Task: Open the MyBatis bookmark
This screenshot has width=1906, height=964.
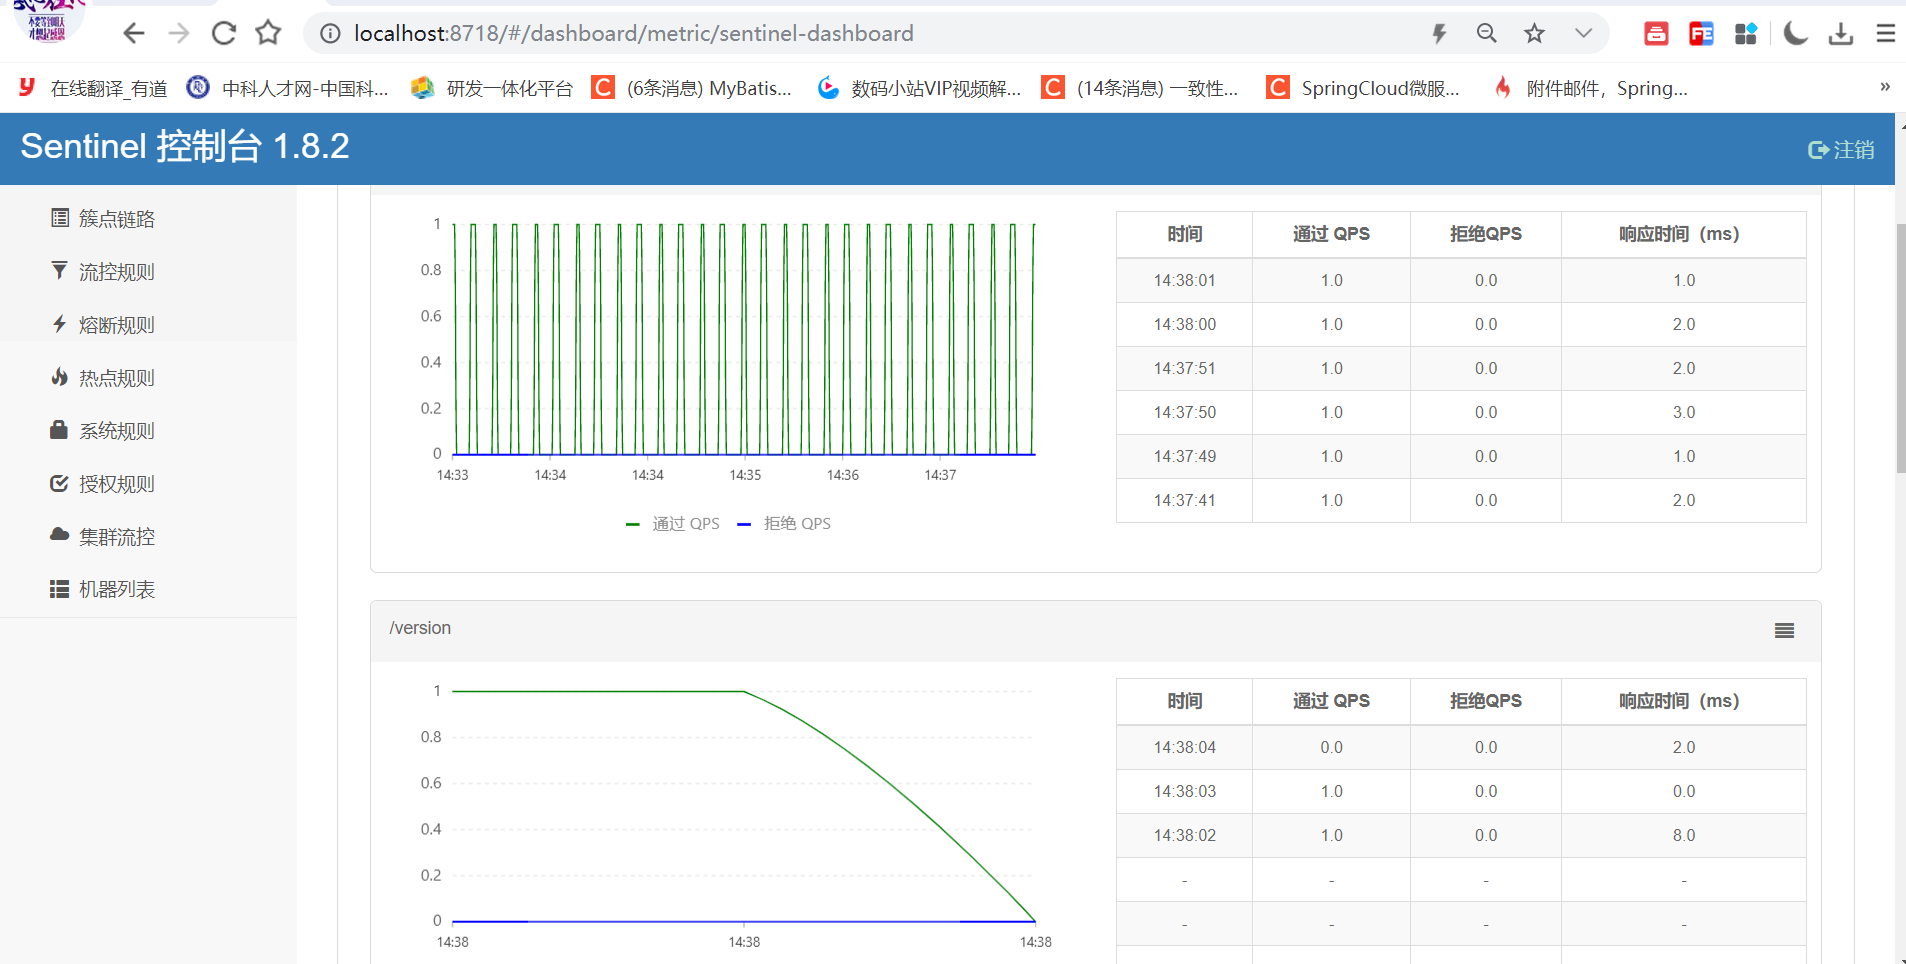Action: coord(692,88)
